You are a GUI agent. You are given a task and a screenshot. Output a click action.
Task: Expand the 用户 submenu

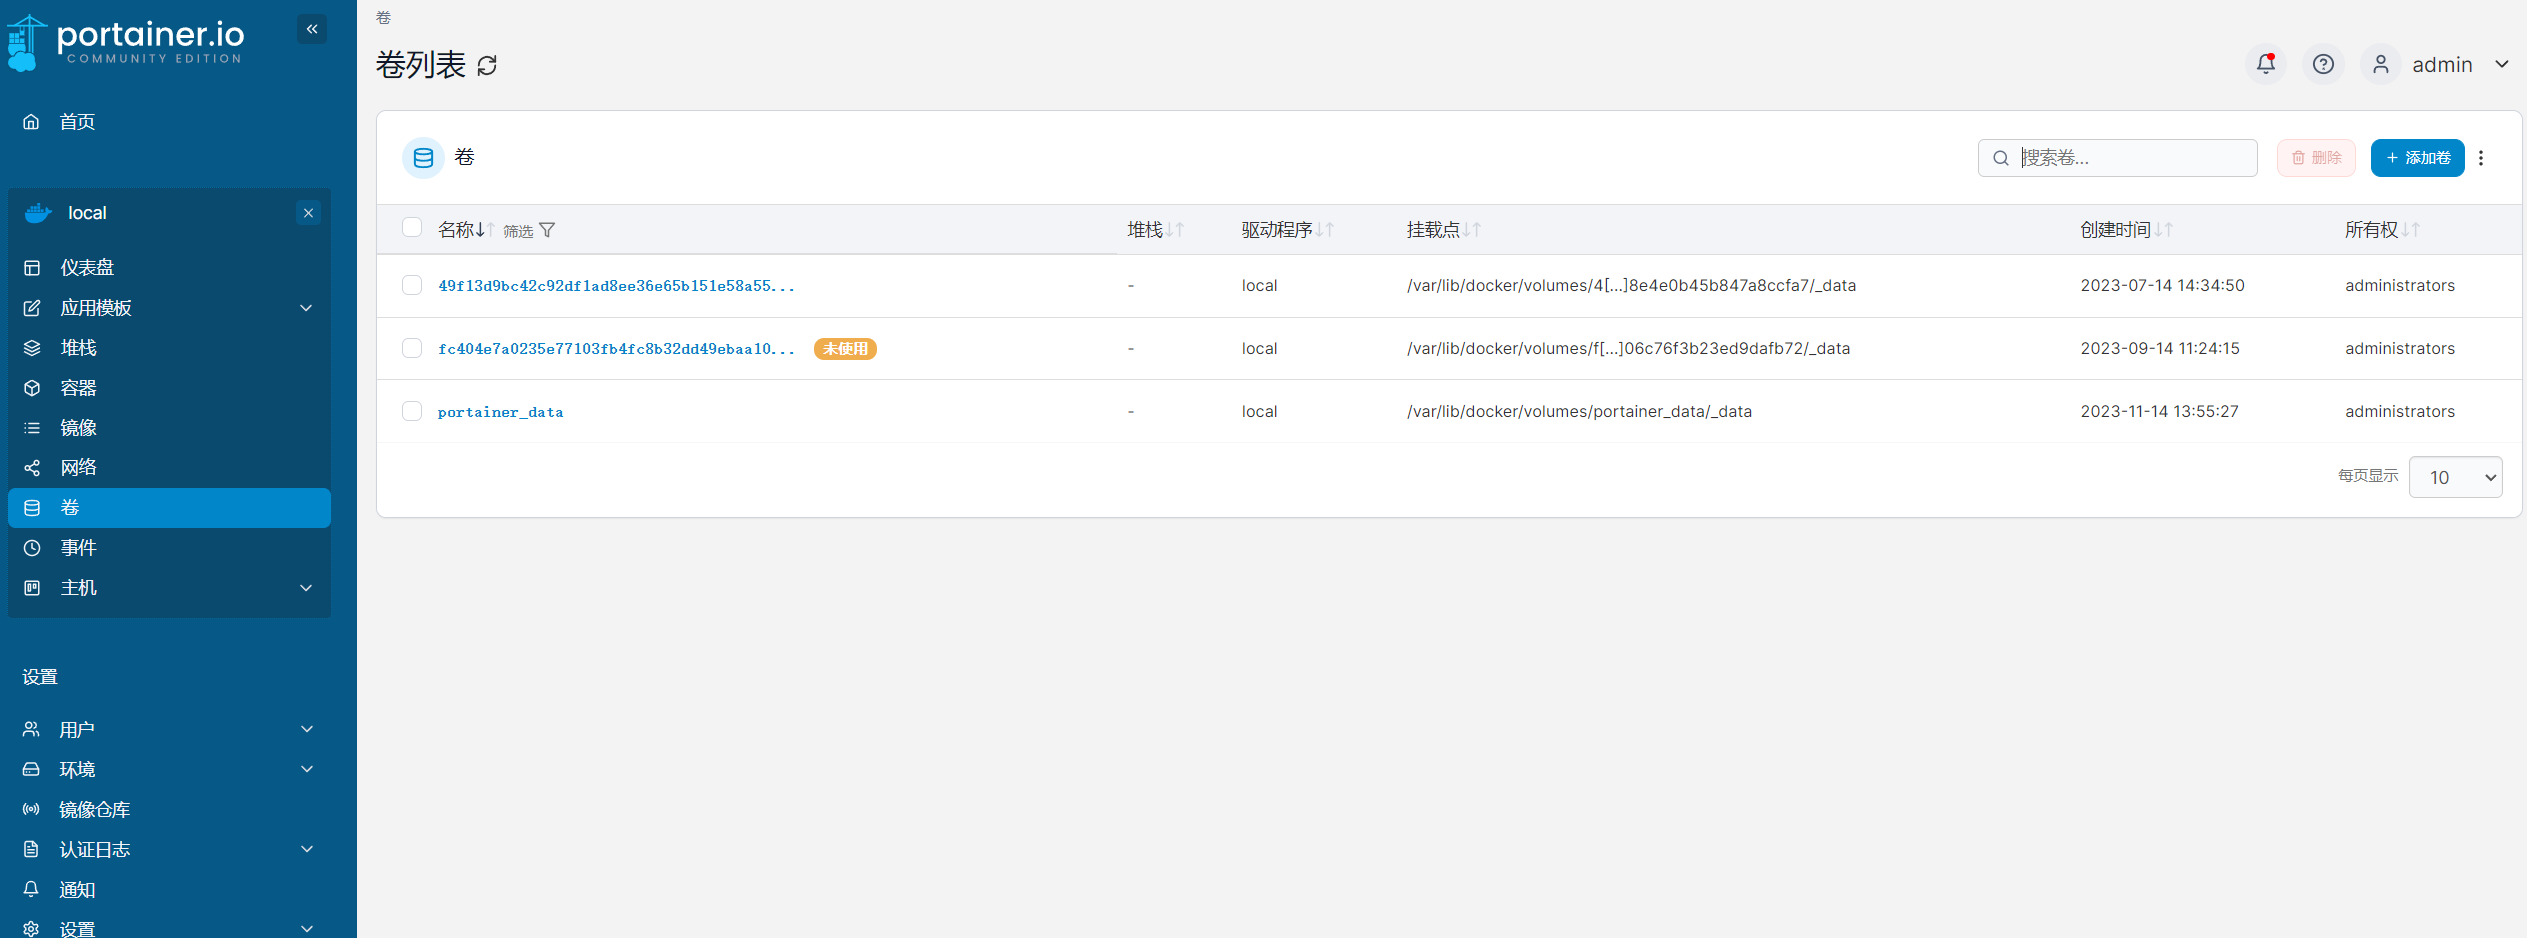tap(307, 730)
